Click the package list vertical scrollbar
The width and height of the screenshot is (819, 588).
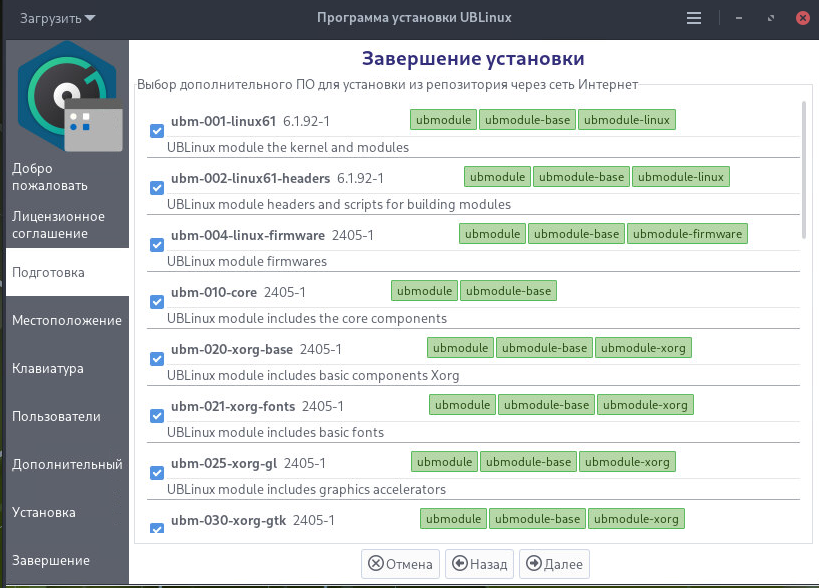tap(804, 170)
